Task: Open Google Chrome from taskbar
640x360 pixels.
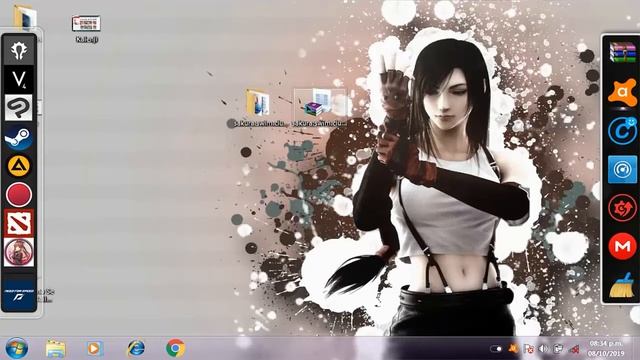Action: point(176,348)
